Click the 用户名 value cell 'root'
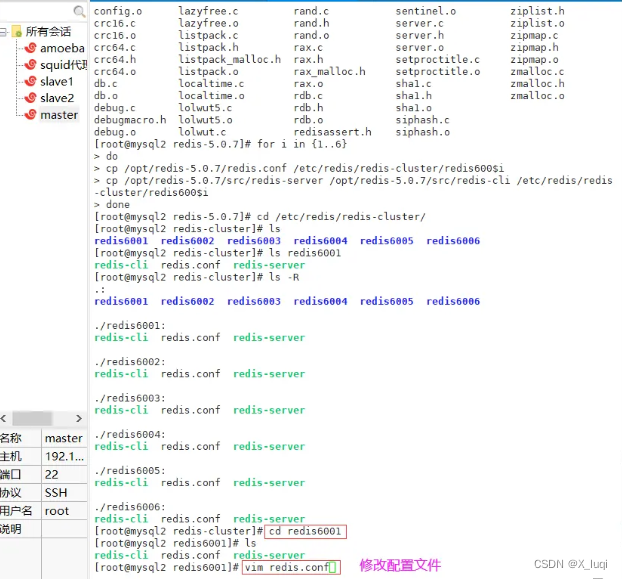This screenshot has height=579, width=622. point(64,511)
